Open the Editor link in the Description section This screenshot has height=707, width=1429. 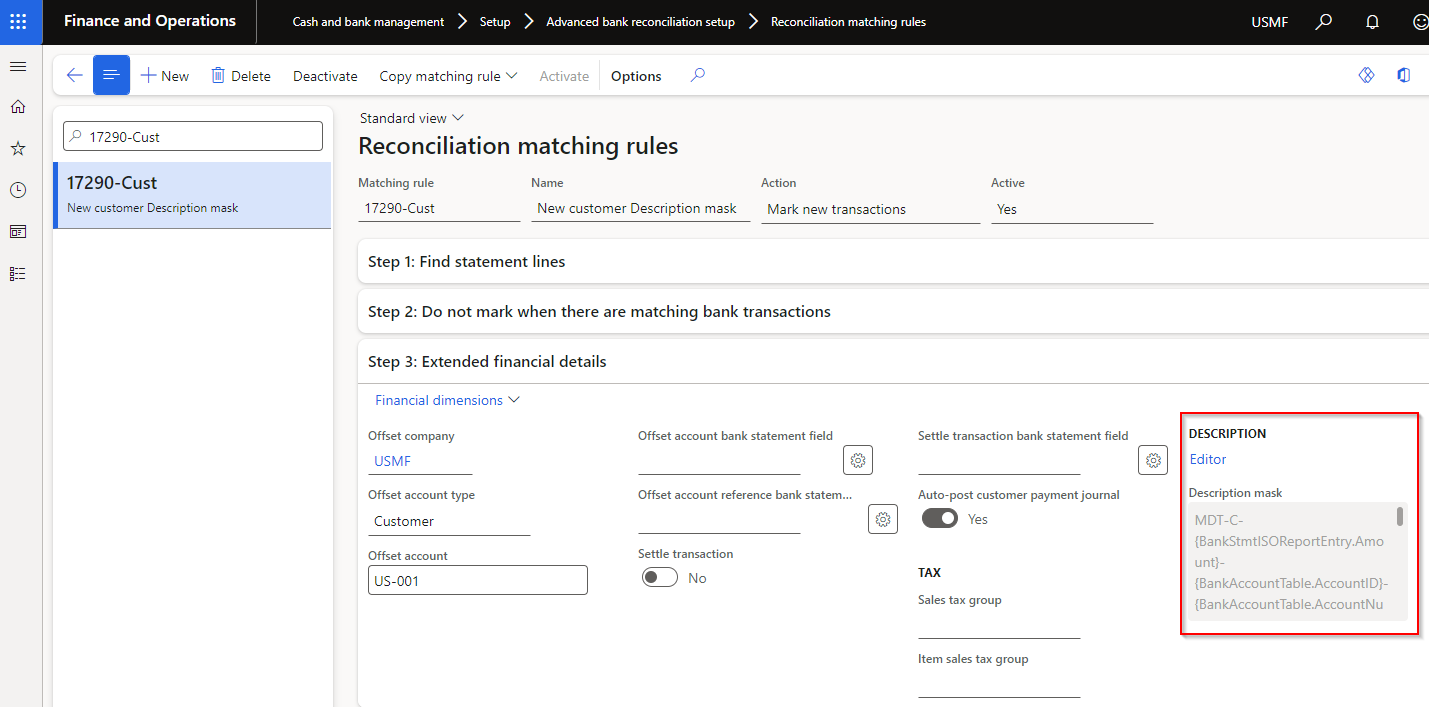1207,459
